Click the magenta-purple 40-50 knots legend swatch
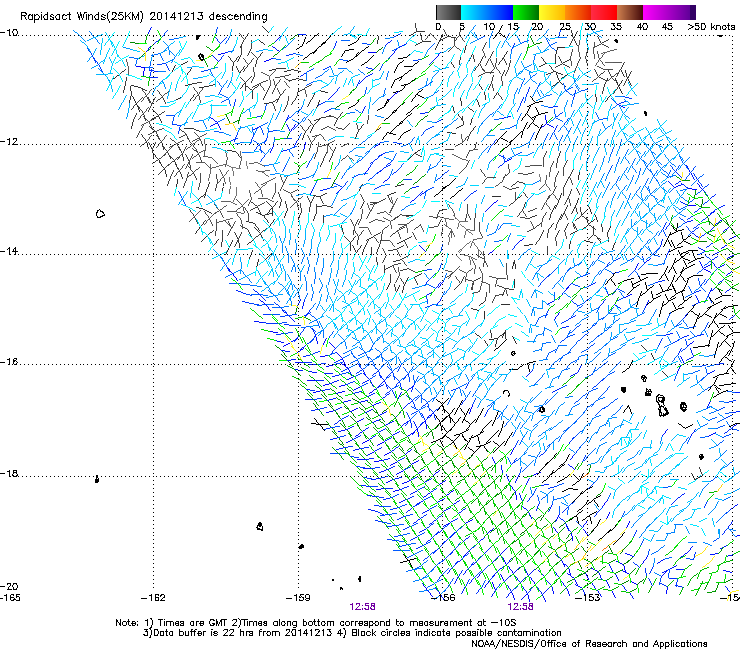 (669, 12)
